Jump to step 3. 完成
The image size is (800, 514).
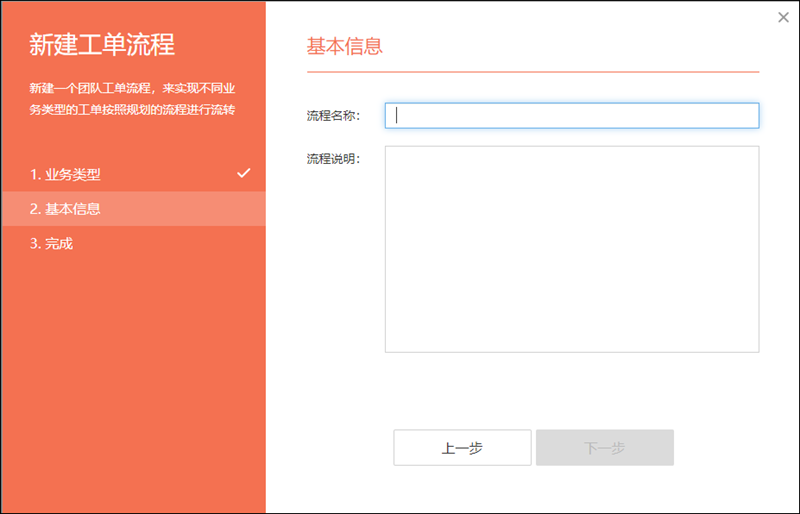[x=51, y=243]
